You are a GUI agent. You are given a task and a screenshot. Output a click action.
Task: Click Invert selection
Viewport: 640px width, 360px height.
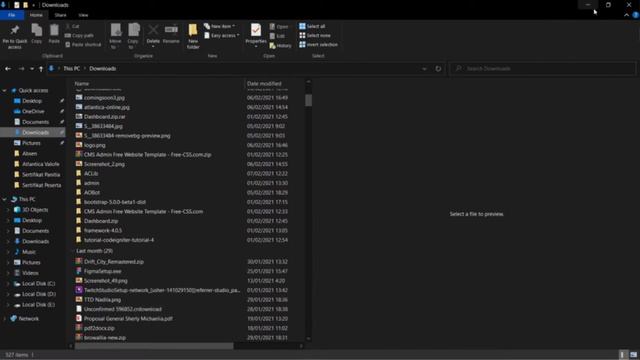click(318, 44)
